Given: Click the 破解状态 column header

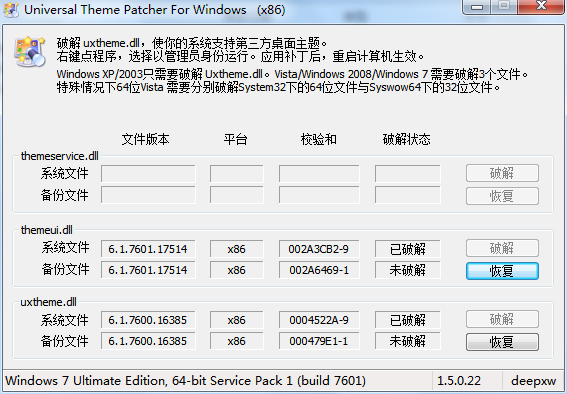Looking at the screenshot, I should (406, 139).
